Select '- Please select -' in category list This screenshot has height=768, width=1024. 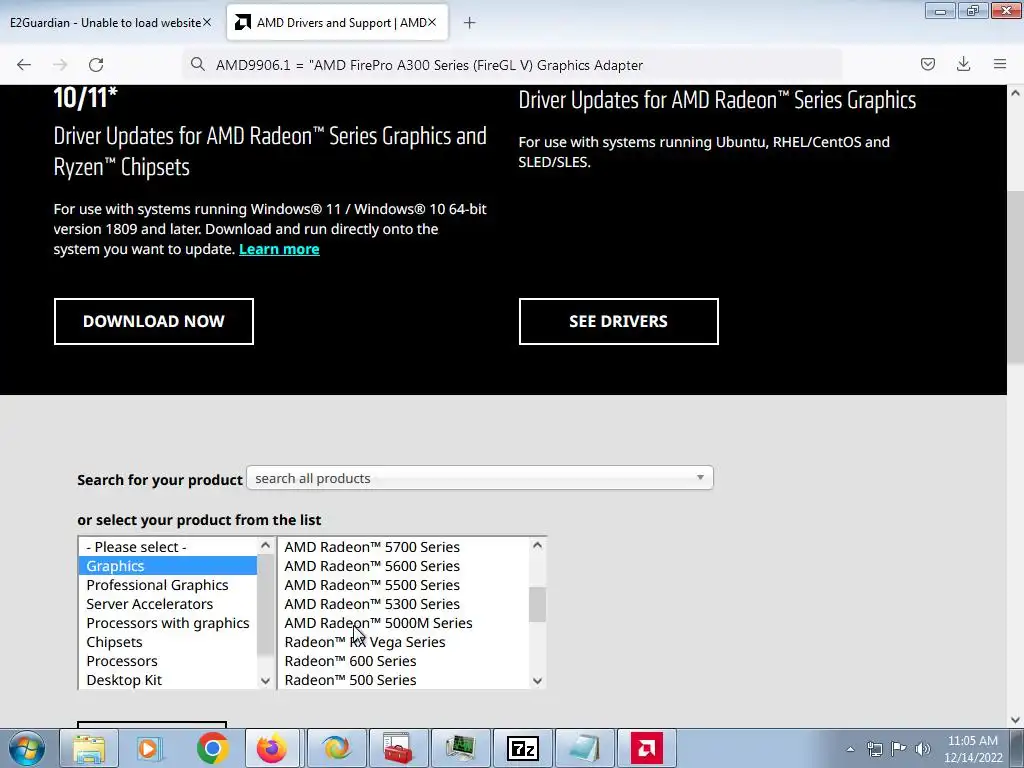point(168,547)
